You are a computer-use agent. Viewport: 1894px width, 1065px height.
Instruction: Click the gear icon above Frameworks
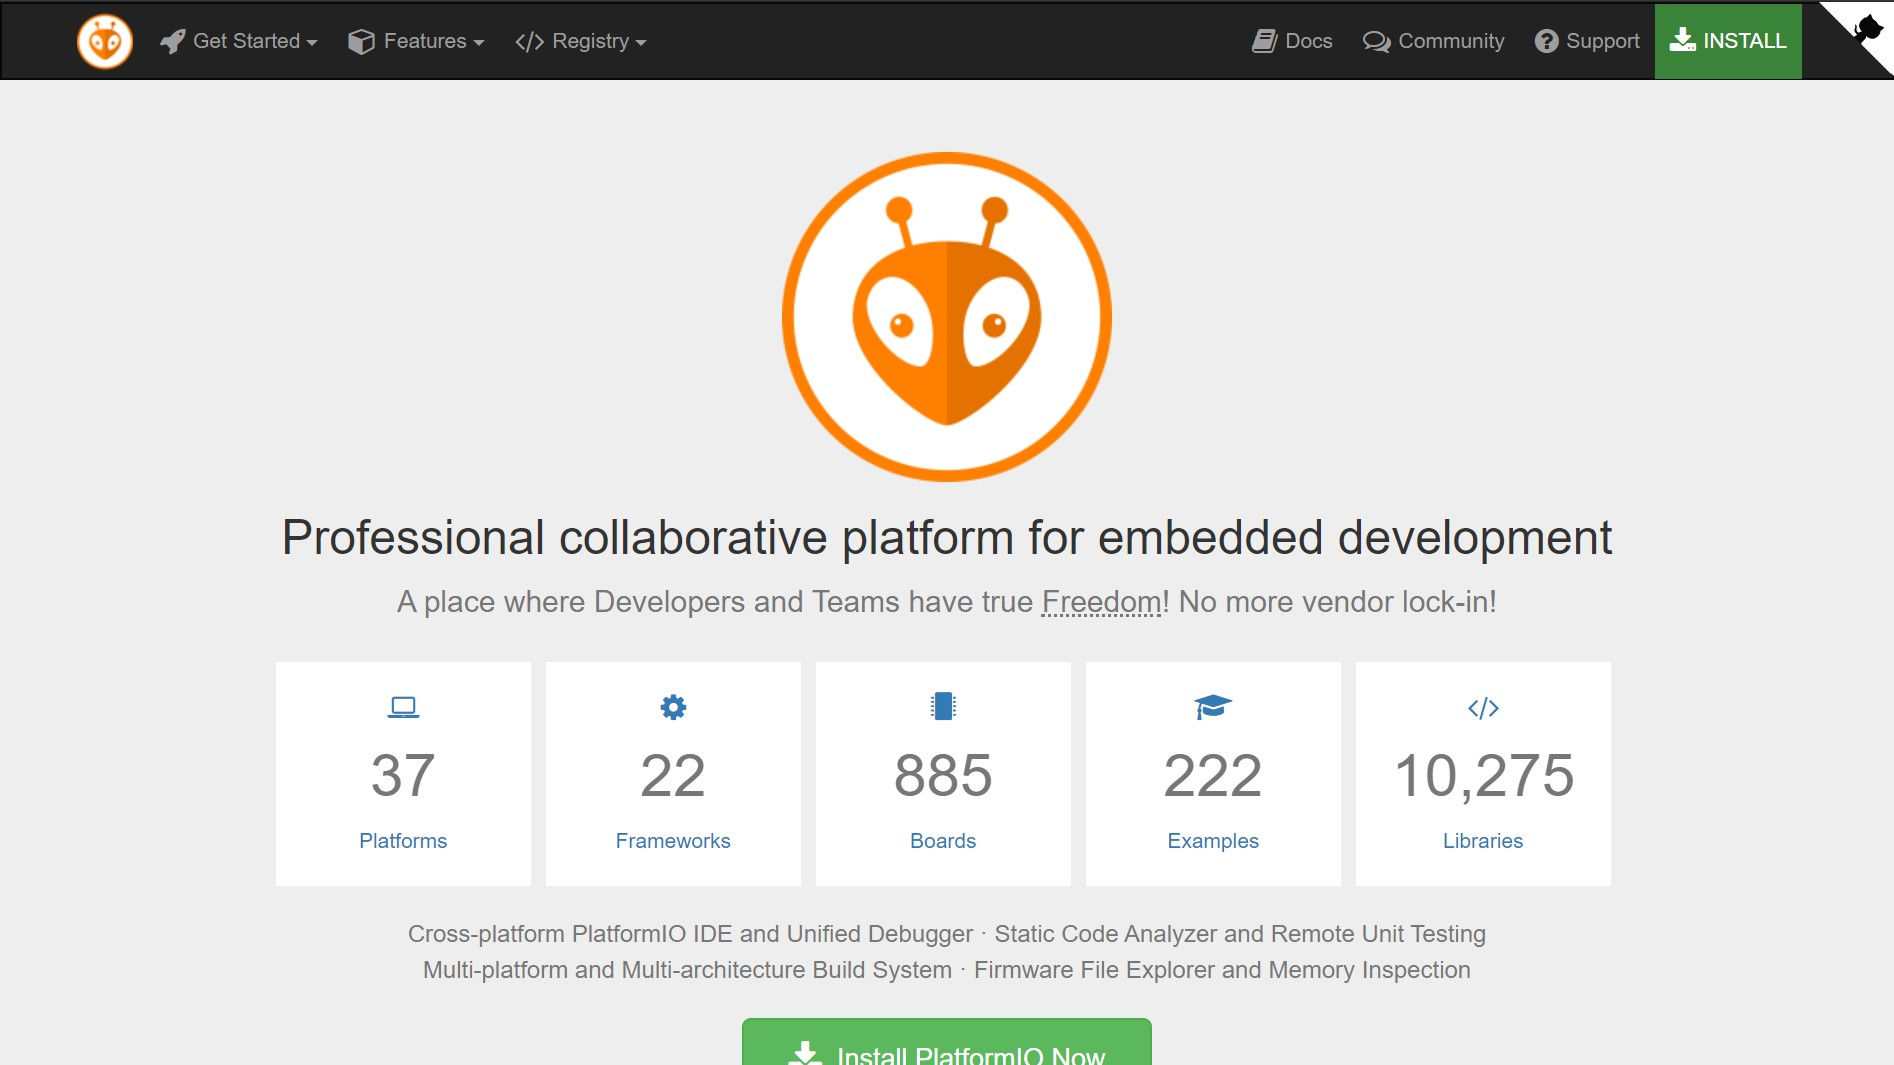(x=673, y=707)
